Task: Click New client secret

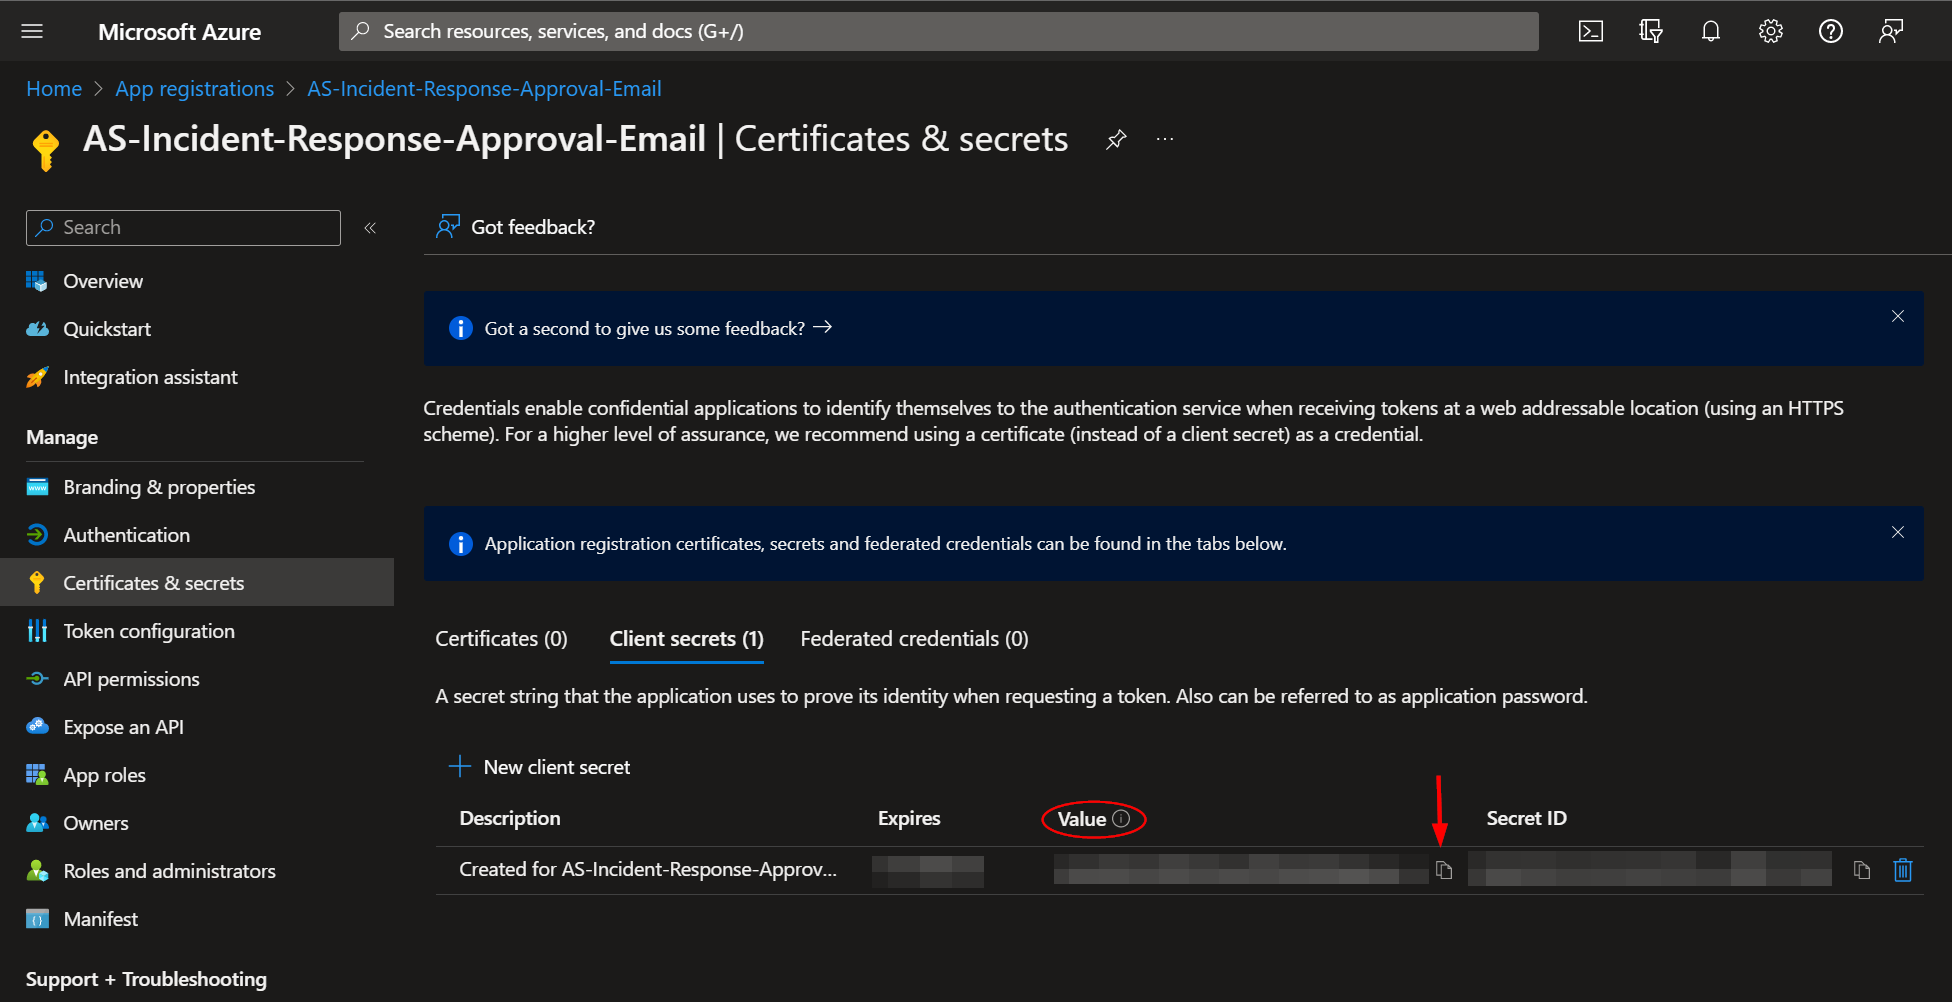Action: [x=540, y=767]
